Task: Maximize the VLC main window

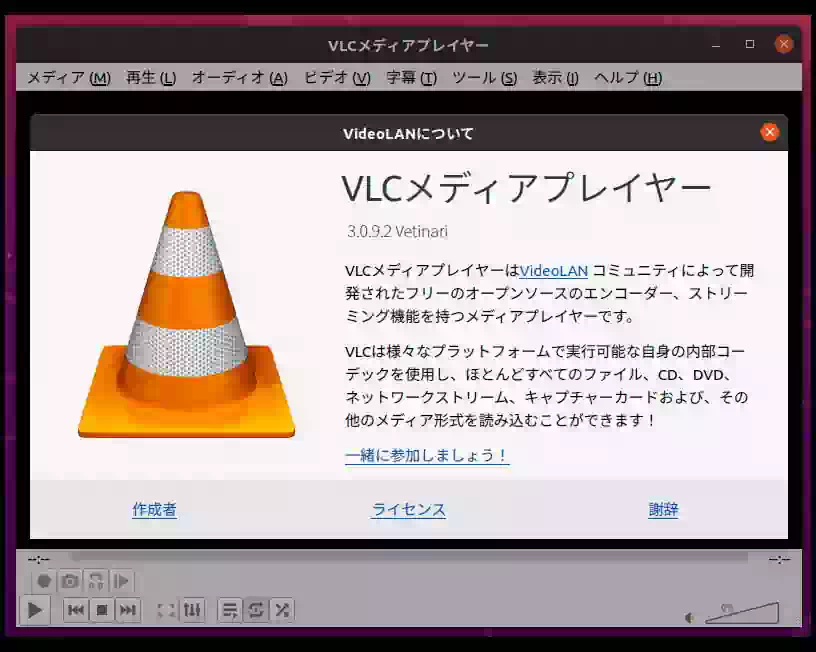Action: (750, 44)
